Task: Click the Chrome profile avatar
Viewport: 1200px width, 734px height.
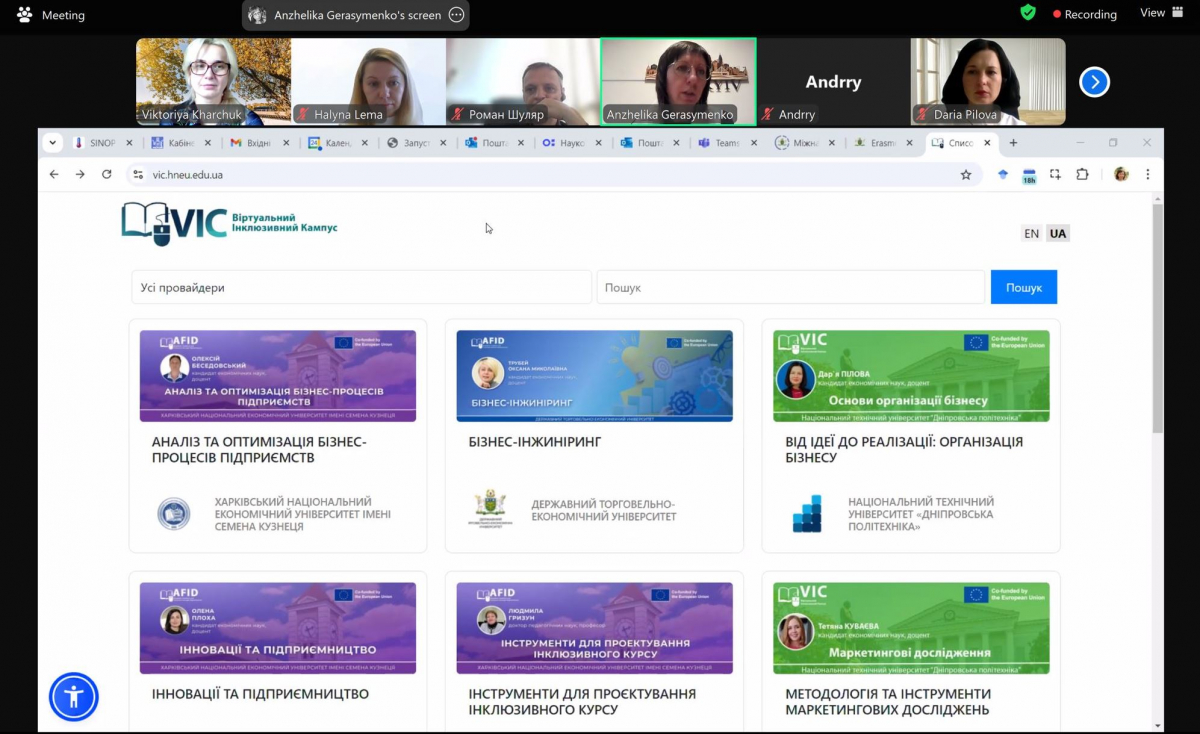Action: (x=1121, y=174)
